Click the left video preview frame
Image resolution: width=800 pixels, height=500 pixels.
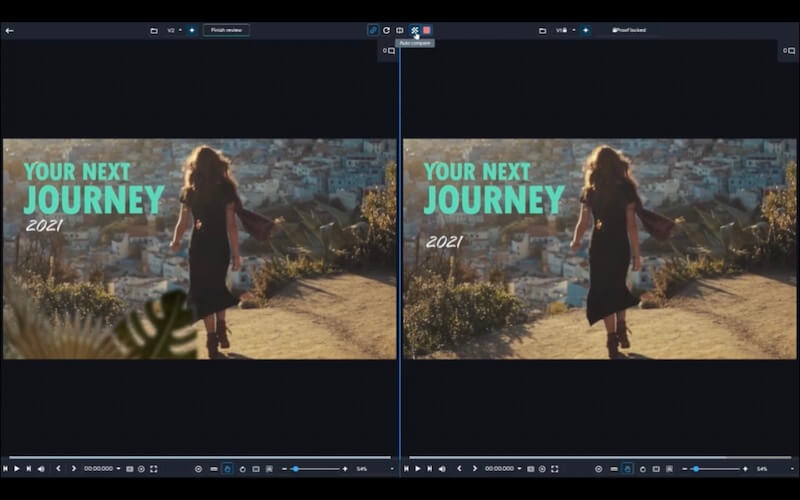tap(199, 248)
